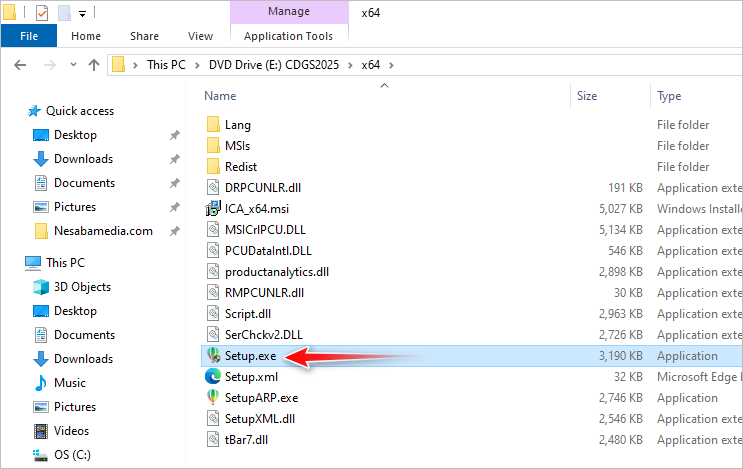This screenshot has width=743, height=469.
Task: Open the View ribbon tab
Action: coord(200,36)
